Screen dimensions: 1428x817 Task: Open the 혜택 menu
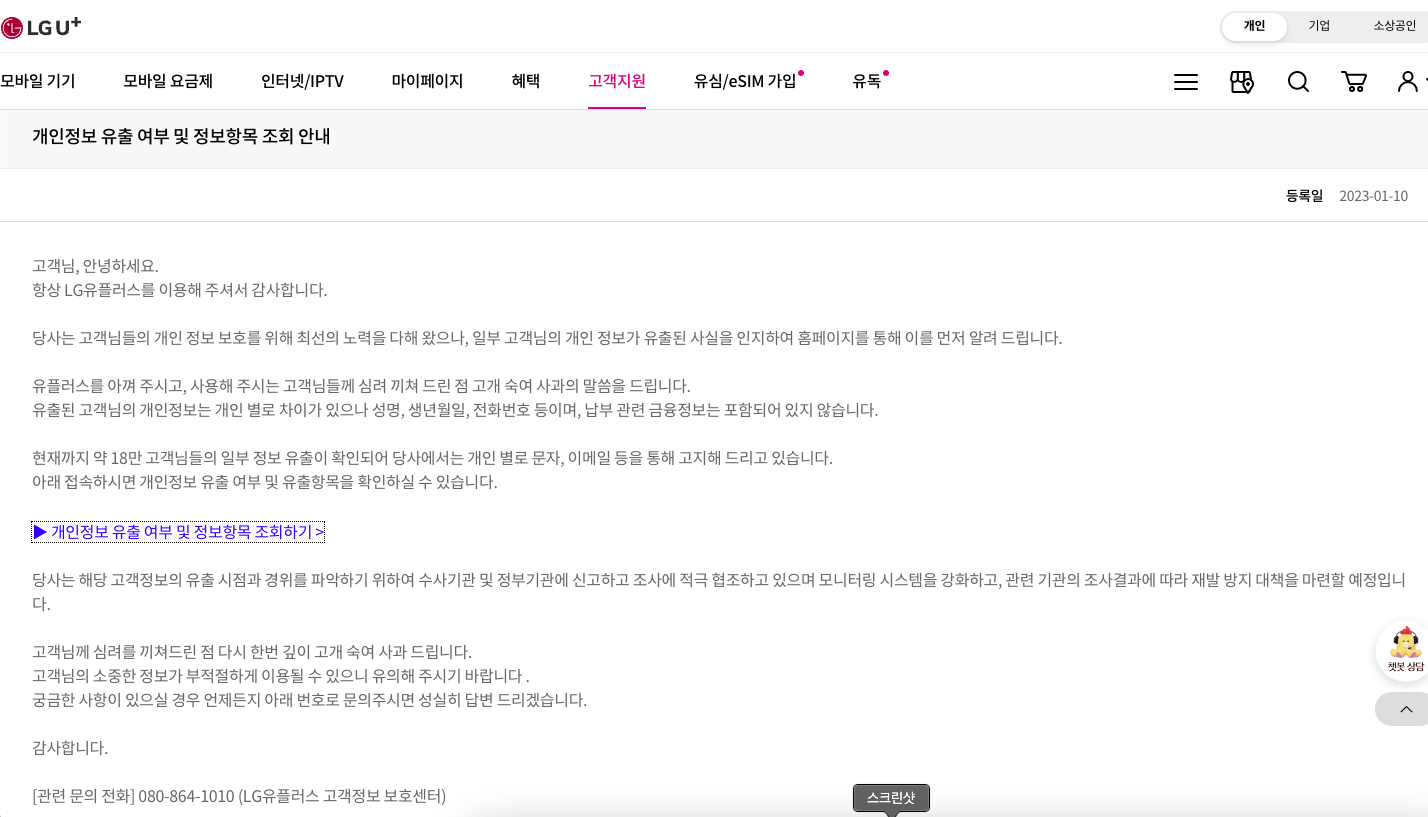coord(526,82)
